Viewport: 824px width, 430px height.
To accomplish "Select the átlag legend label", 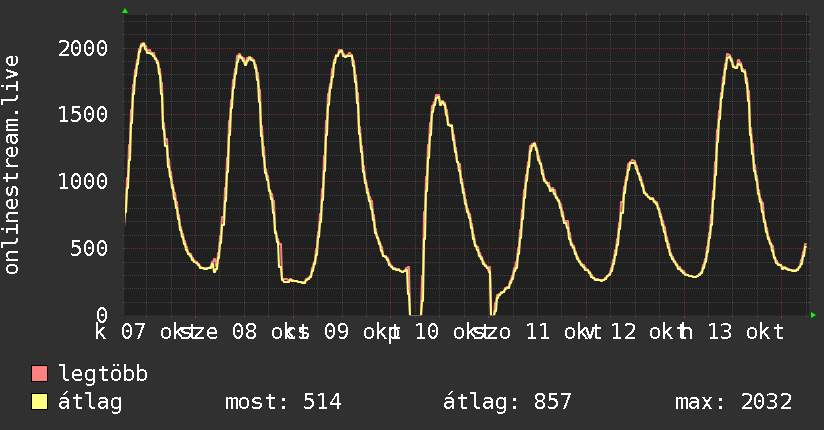I will [91, 402].
